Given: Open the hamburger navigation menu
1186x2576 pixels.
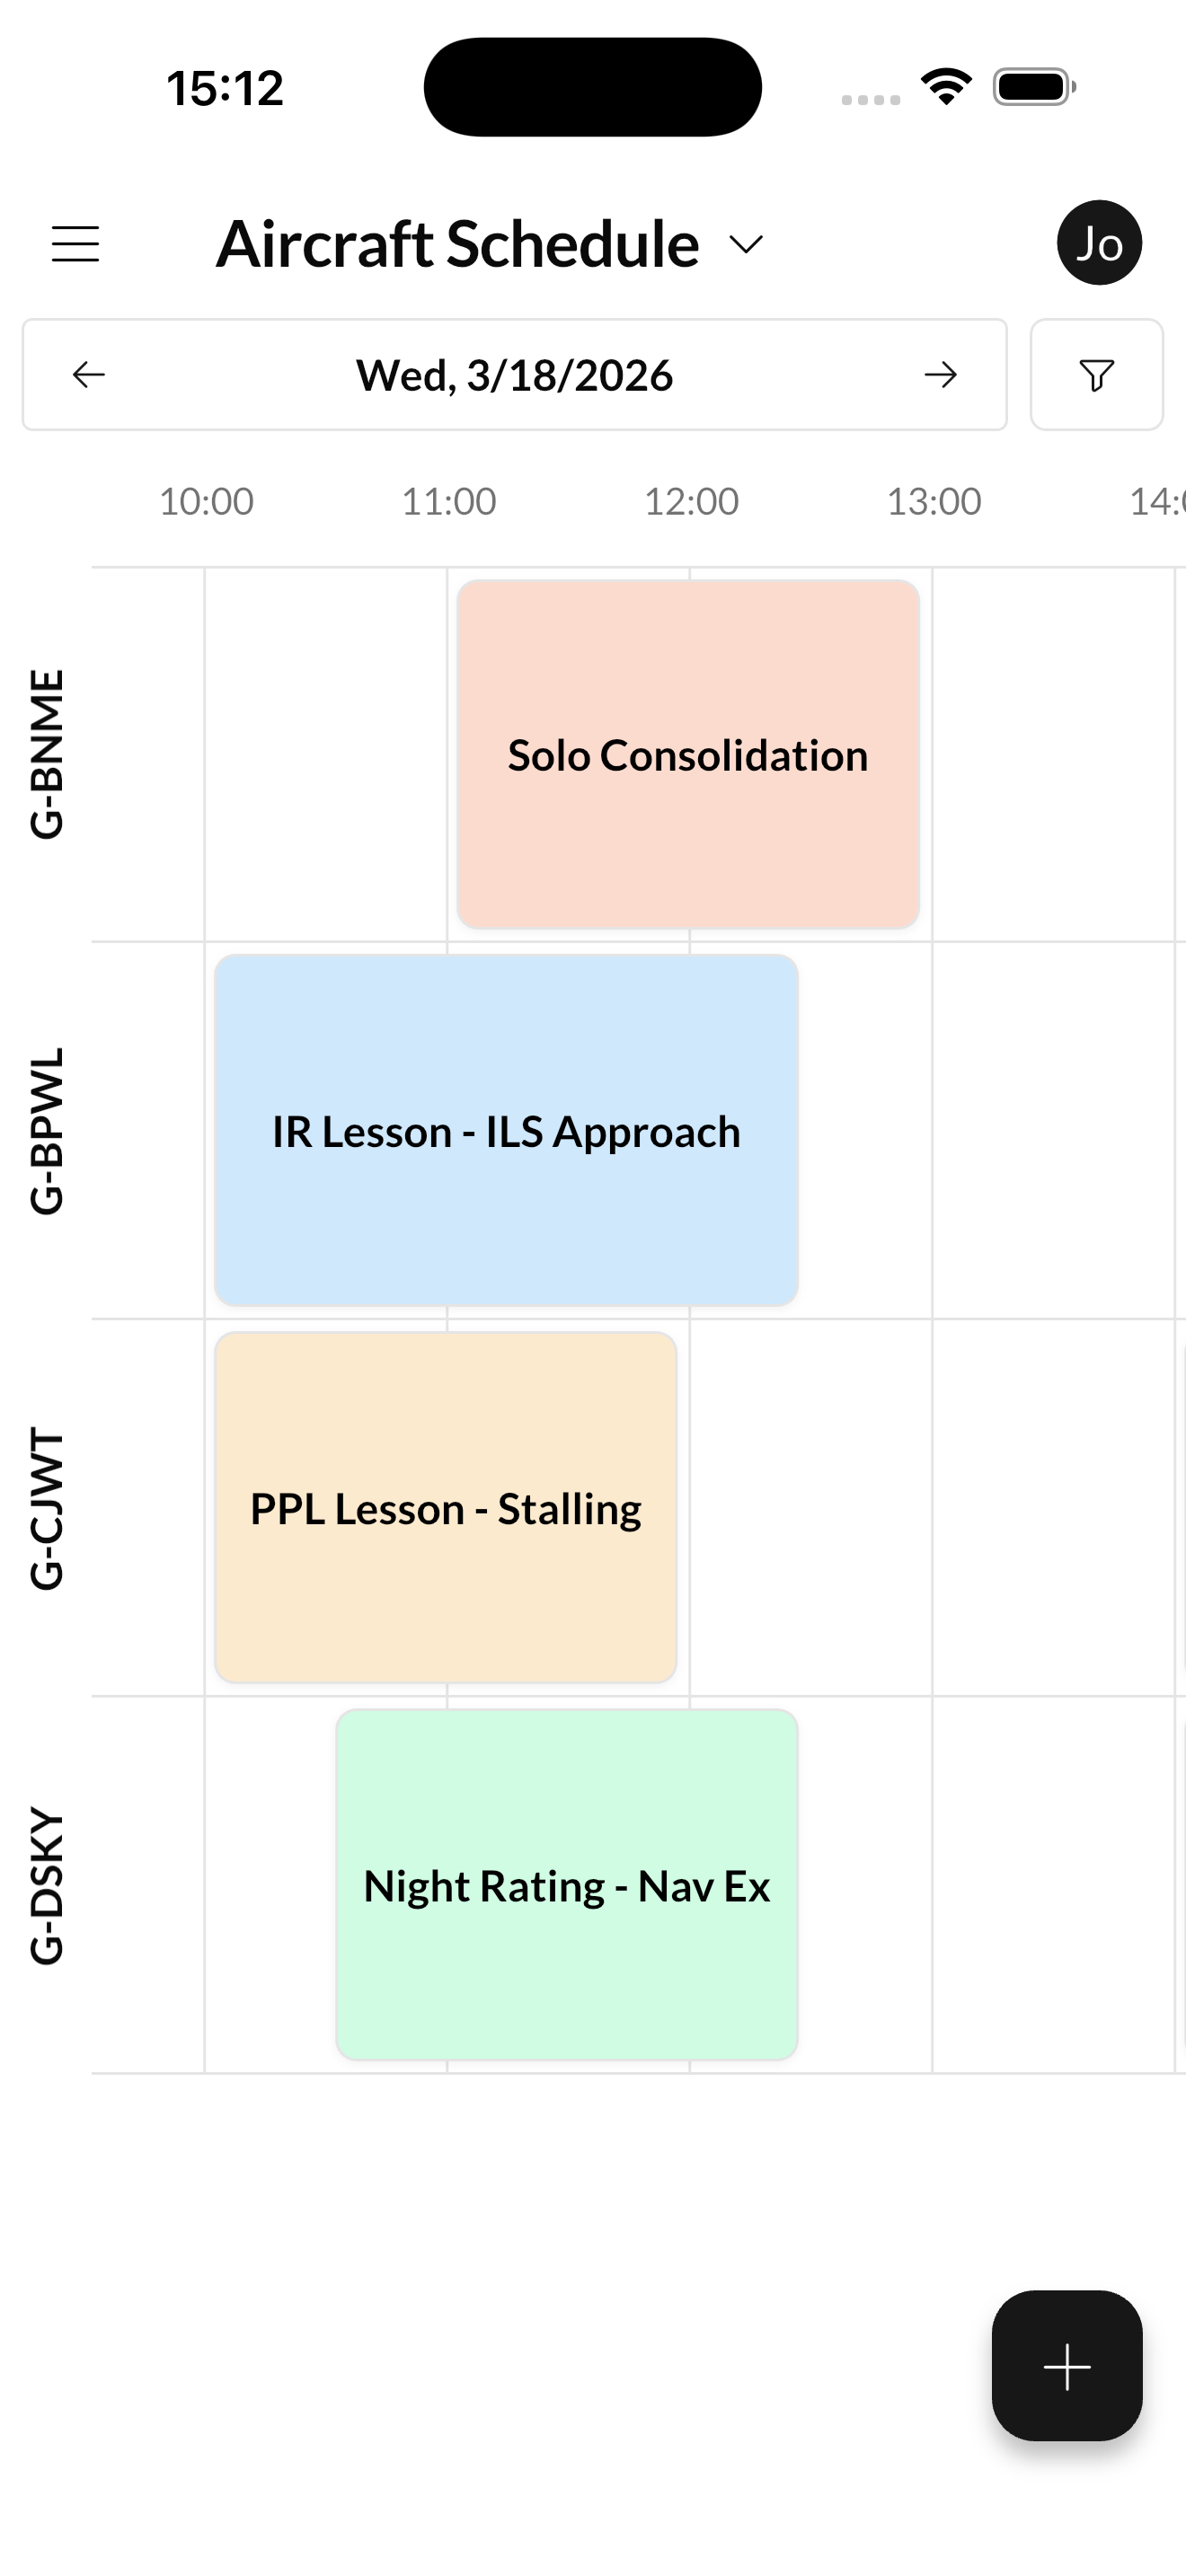Looking at the screenshot, I should point(76,244).
